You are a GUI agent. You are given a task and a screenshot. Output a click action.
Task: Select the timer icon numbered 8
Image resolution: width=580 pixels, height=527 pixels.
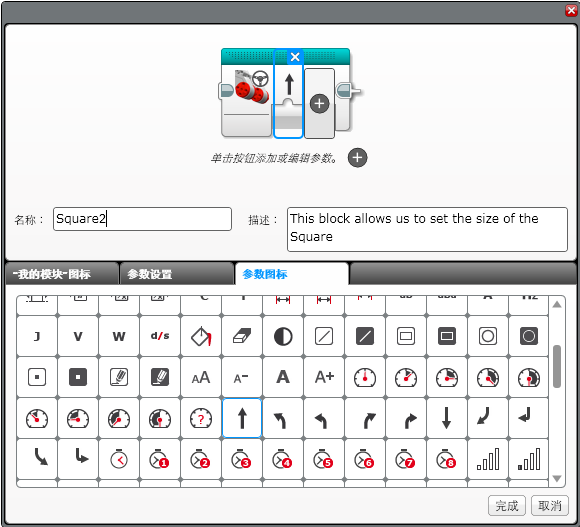point(446,460)
